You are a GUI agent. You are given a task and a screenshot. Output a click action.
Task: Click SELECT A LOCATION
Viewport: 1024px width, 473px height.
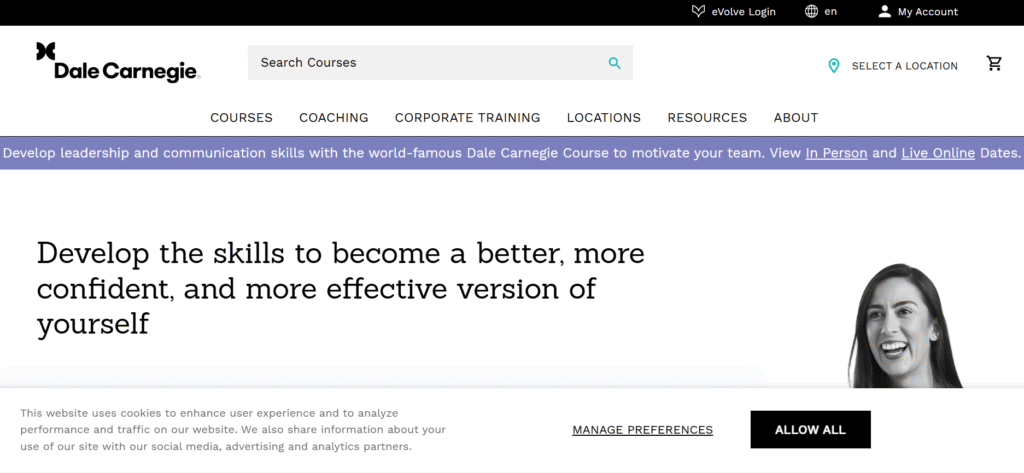click(904, 66)
